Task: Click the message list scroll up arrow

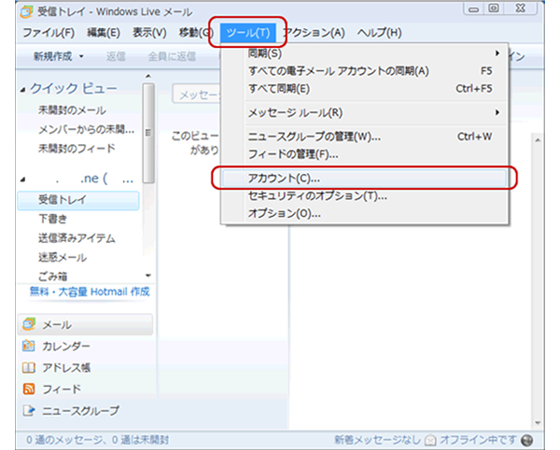Action: coord(538,140)
